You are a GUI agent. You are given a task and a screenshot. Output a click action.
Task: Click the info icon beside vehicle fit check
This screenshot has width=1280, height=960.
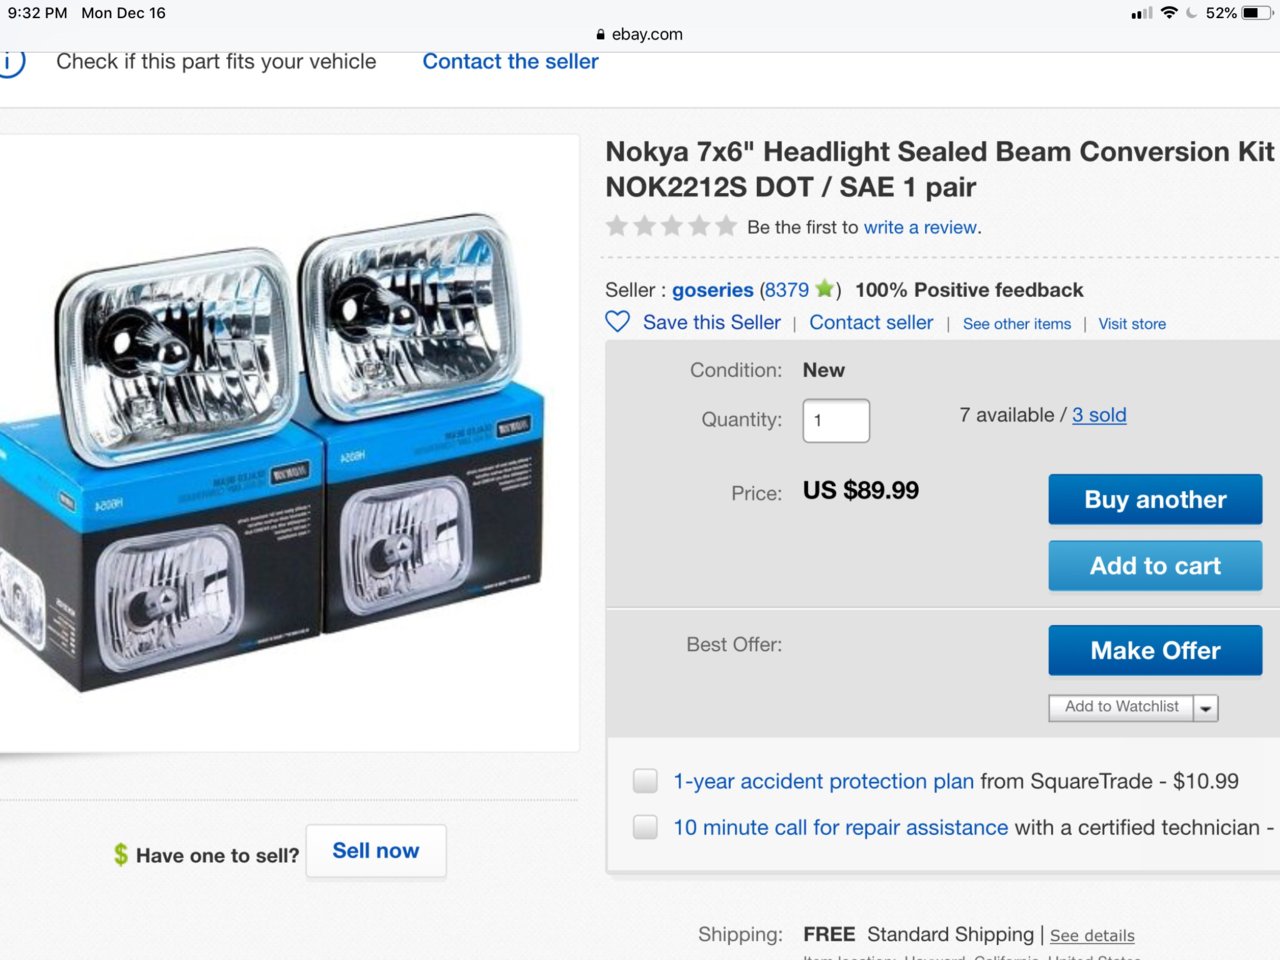point(8,62)
